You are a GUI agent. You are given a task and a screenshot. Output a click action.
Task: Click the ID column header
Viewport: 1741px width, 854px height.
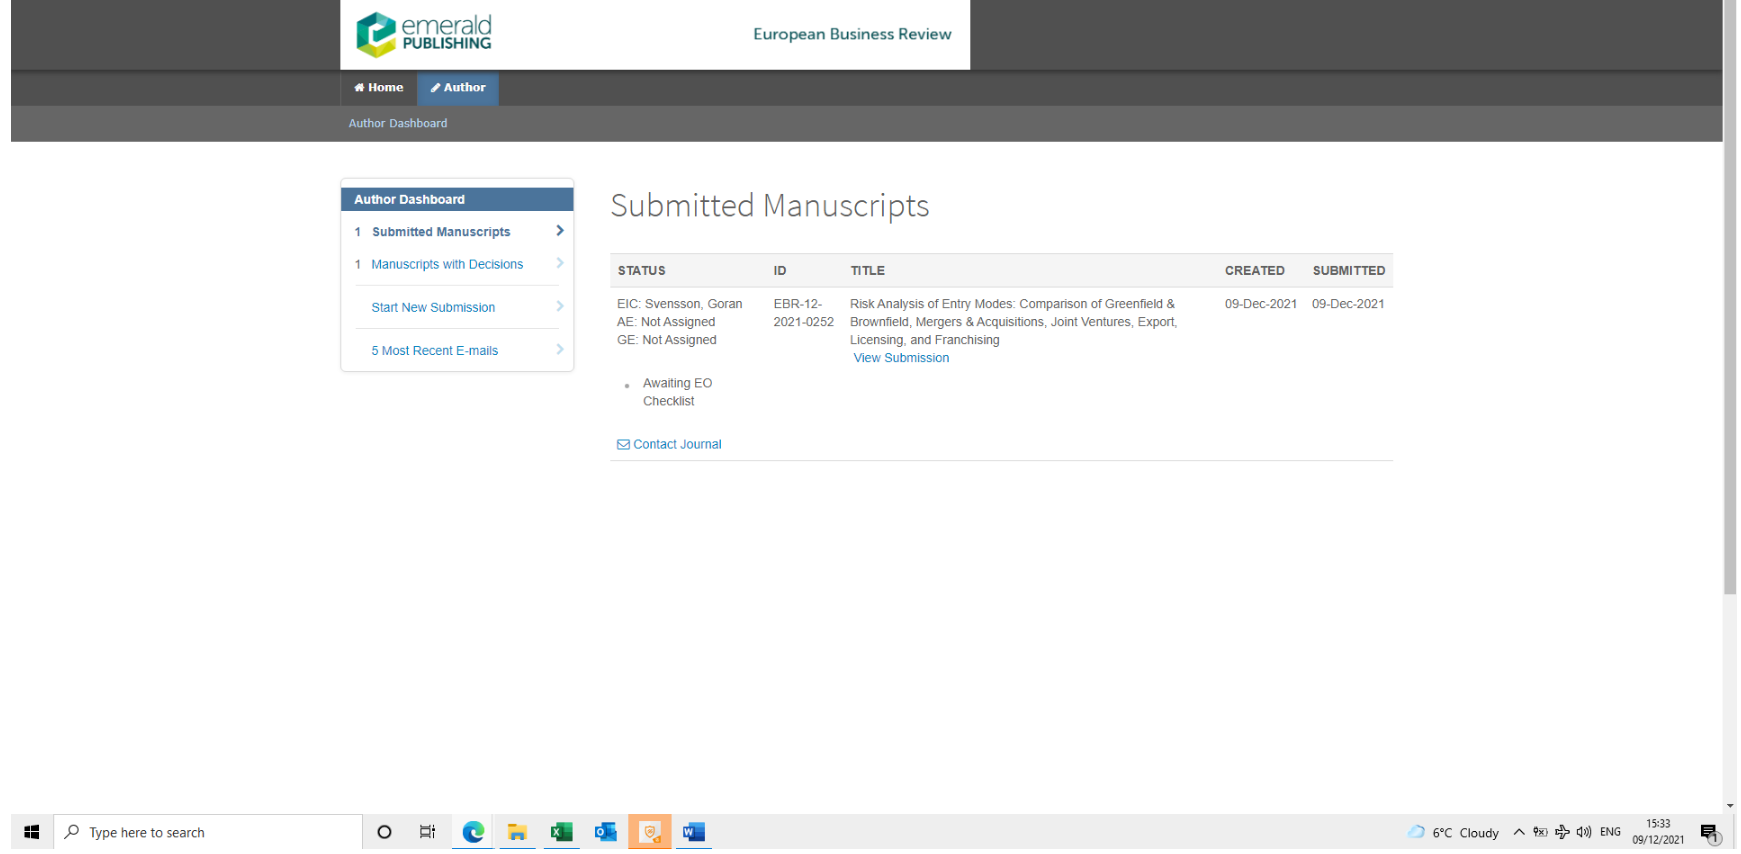coord(780,271)
